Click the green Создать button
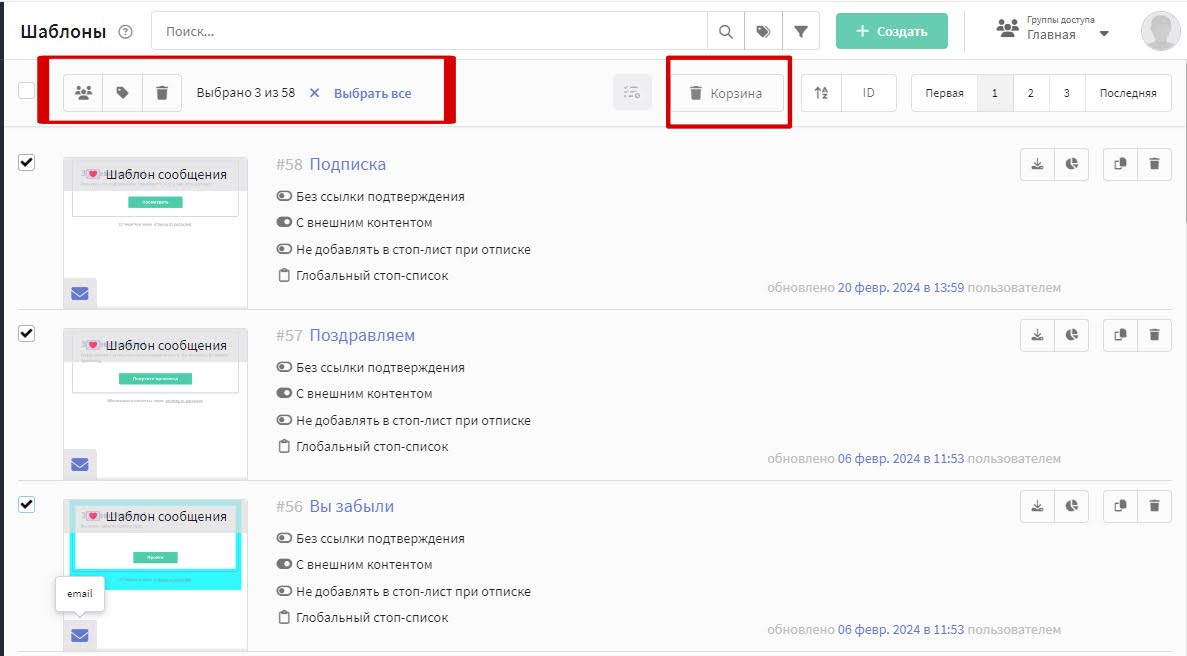Viewport: 1187px width, 656px height. tap(891, 31)
